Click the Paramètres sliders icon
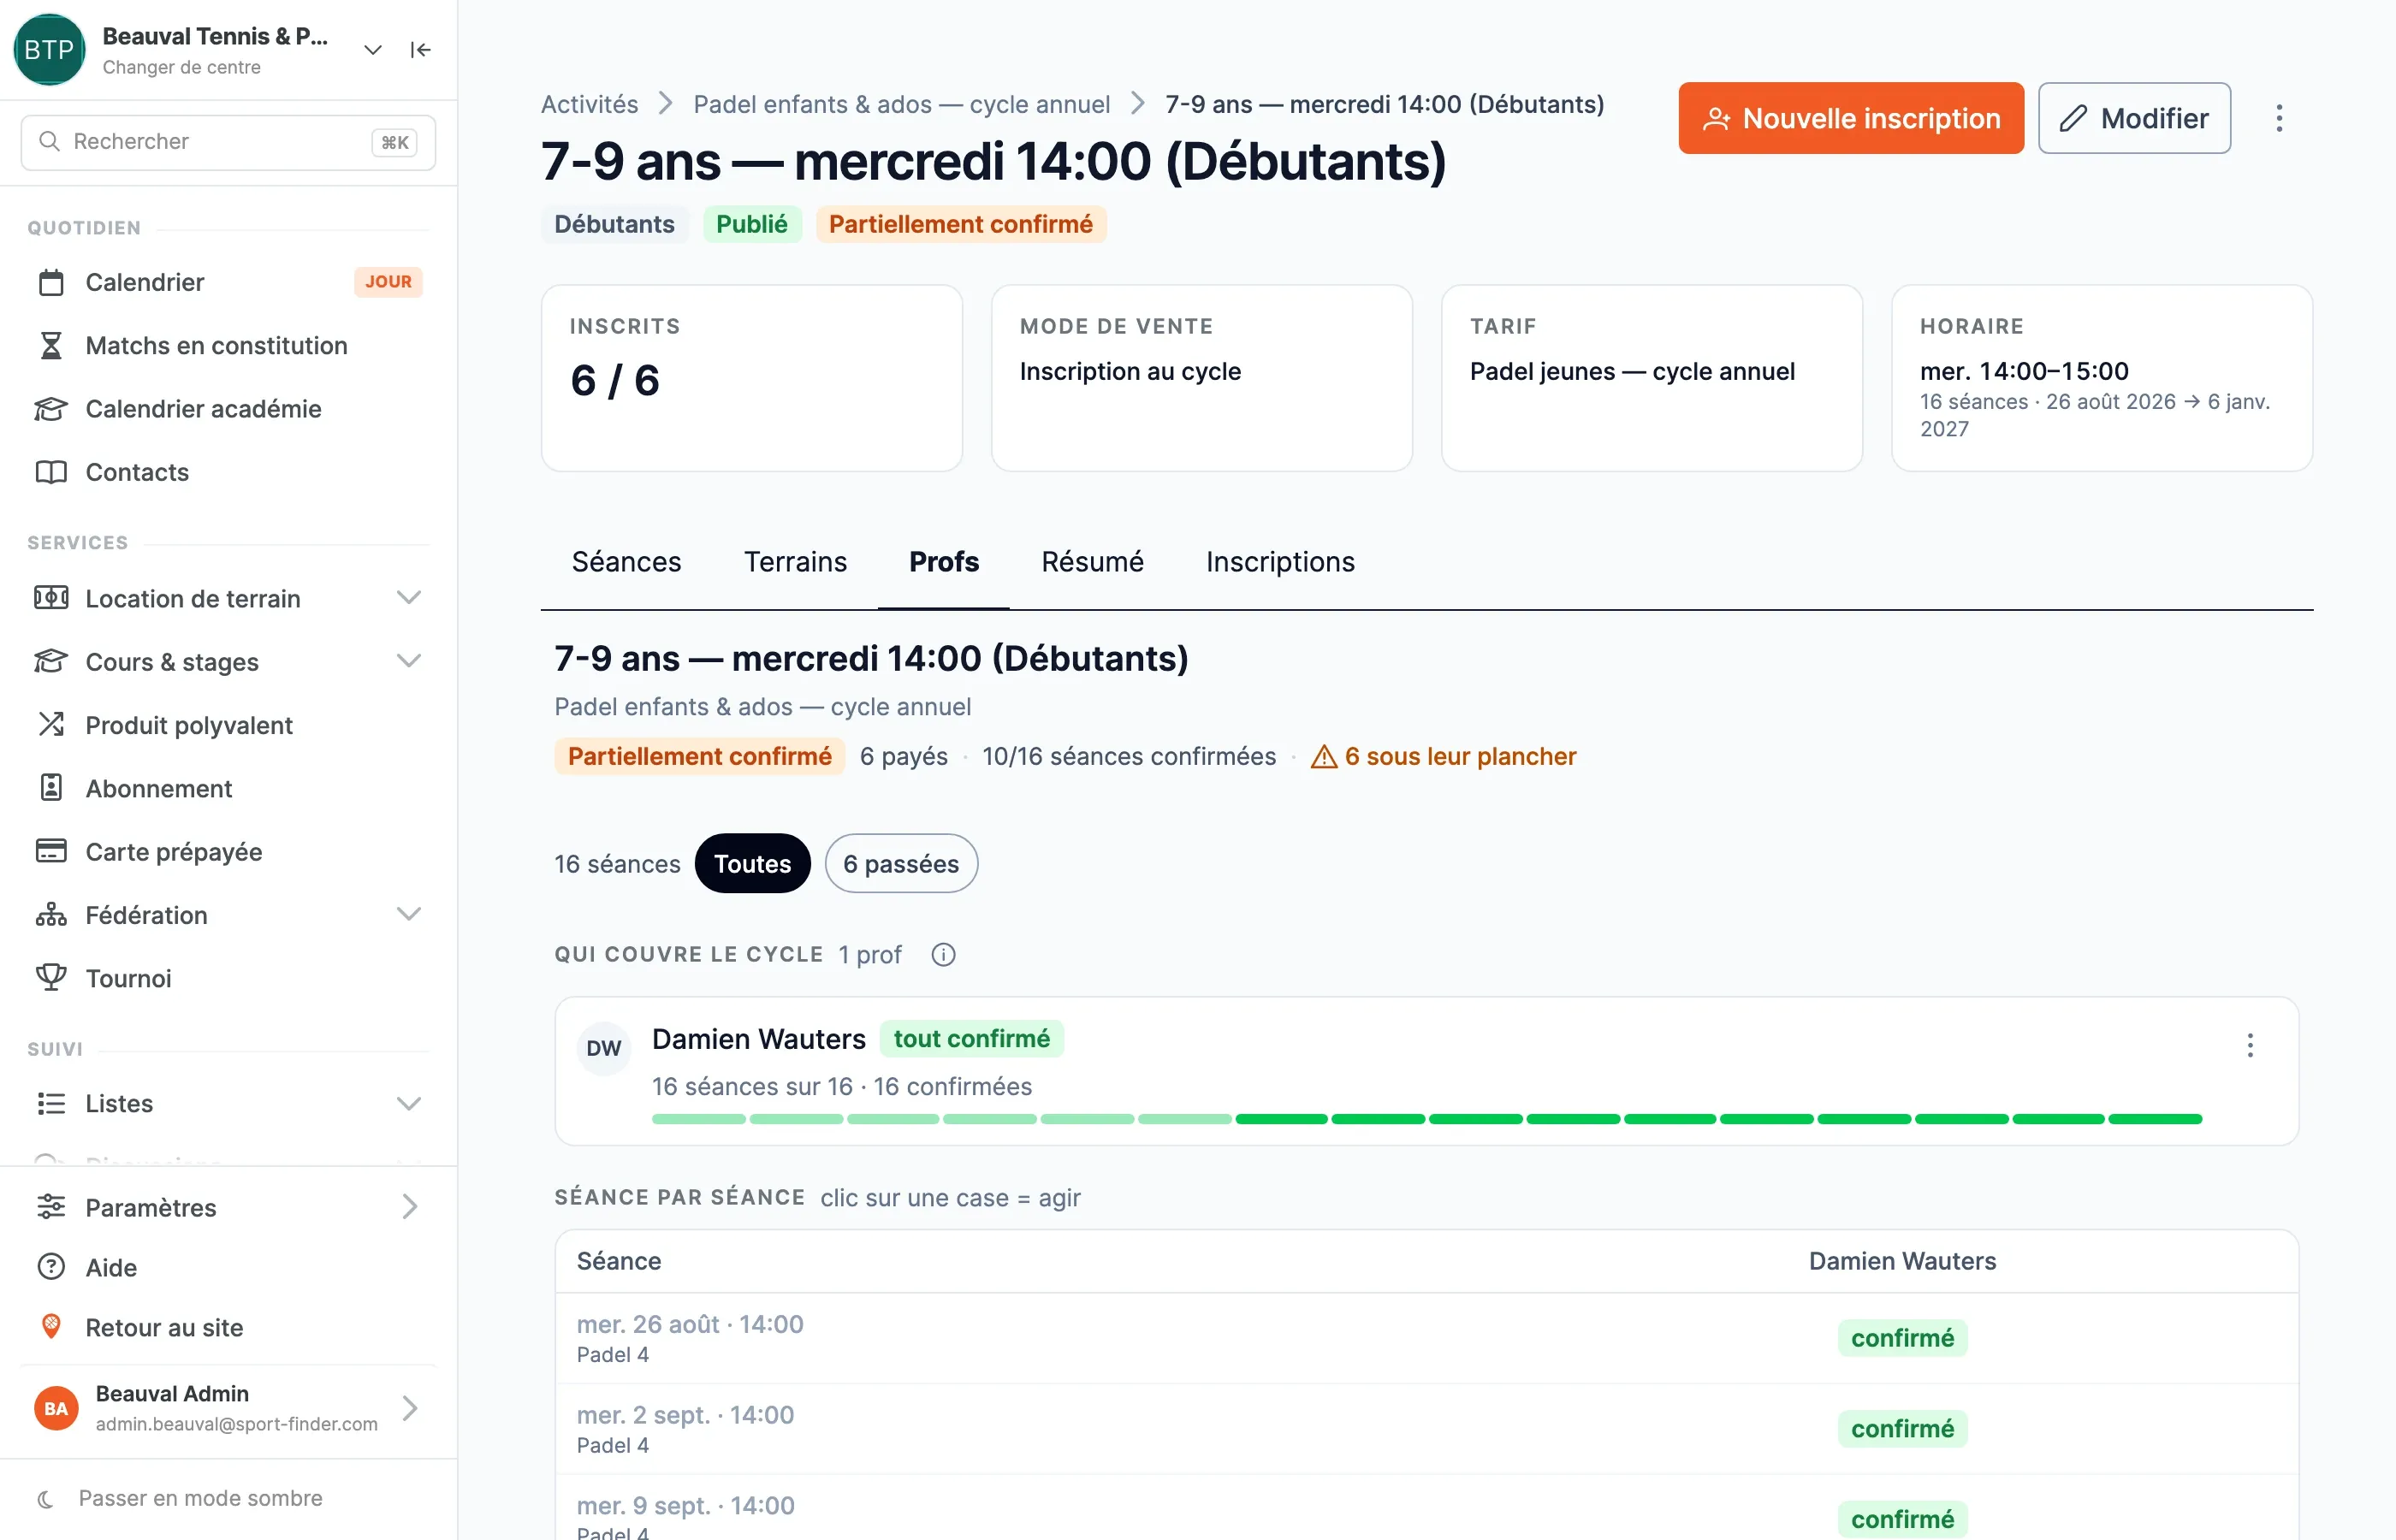 51,1208
